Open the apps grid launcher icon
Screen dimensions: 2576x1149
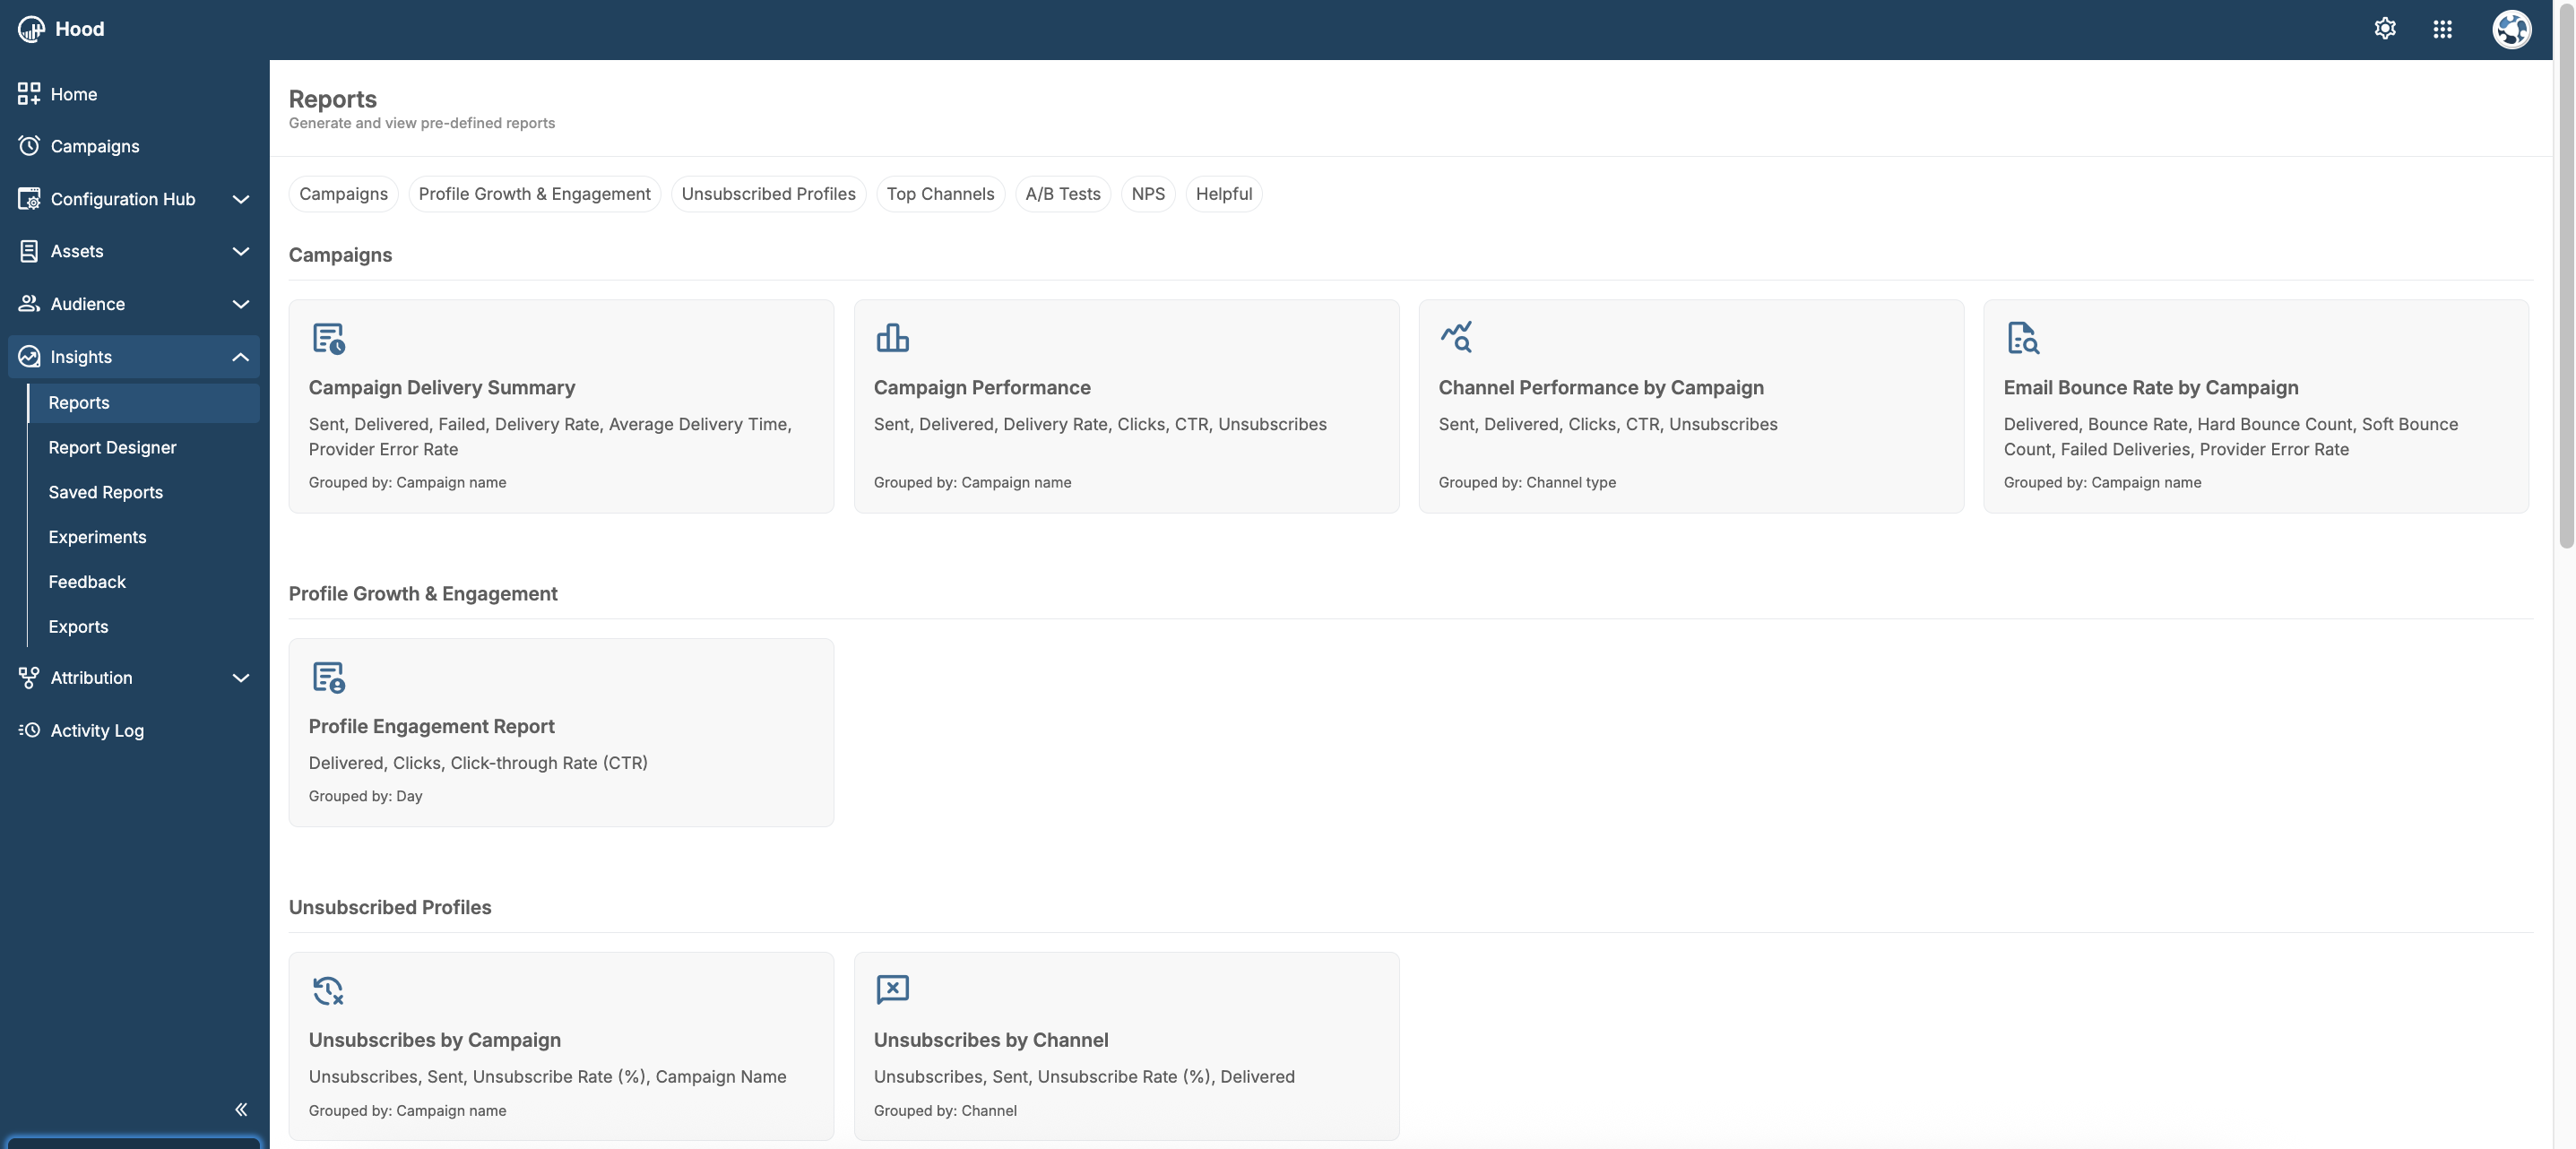(2442, 29)
